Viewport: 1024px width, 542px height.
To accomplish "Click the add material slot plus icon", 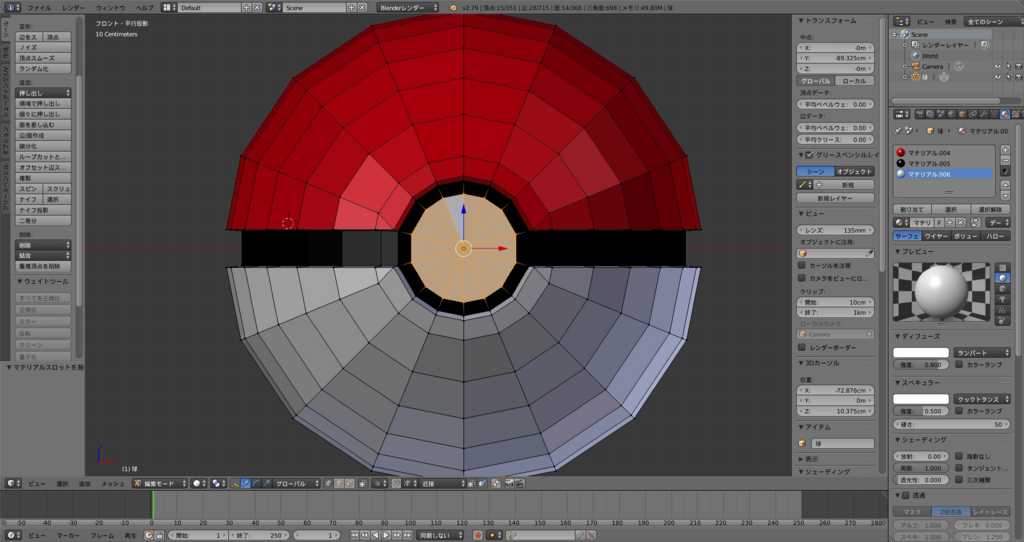I will [1007, 149].
